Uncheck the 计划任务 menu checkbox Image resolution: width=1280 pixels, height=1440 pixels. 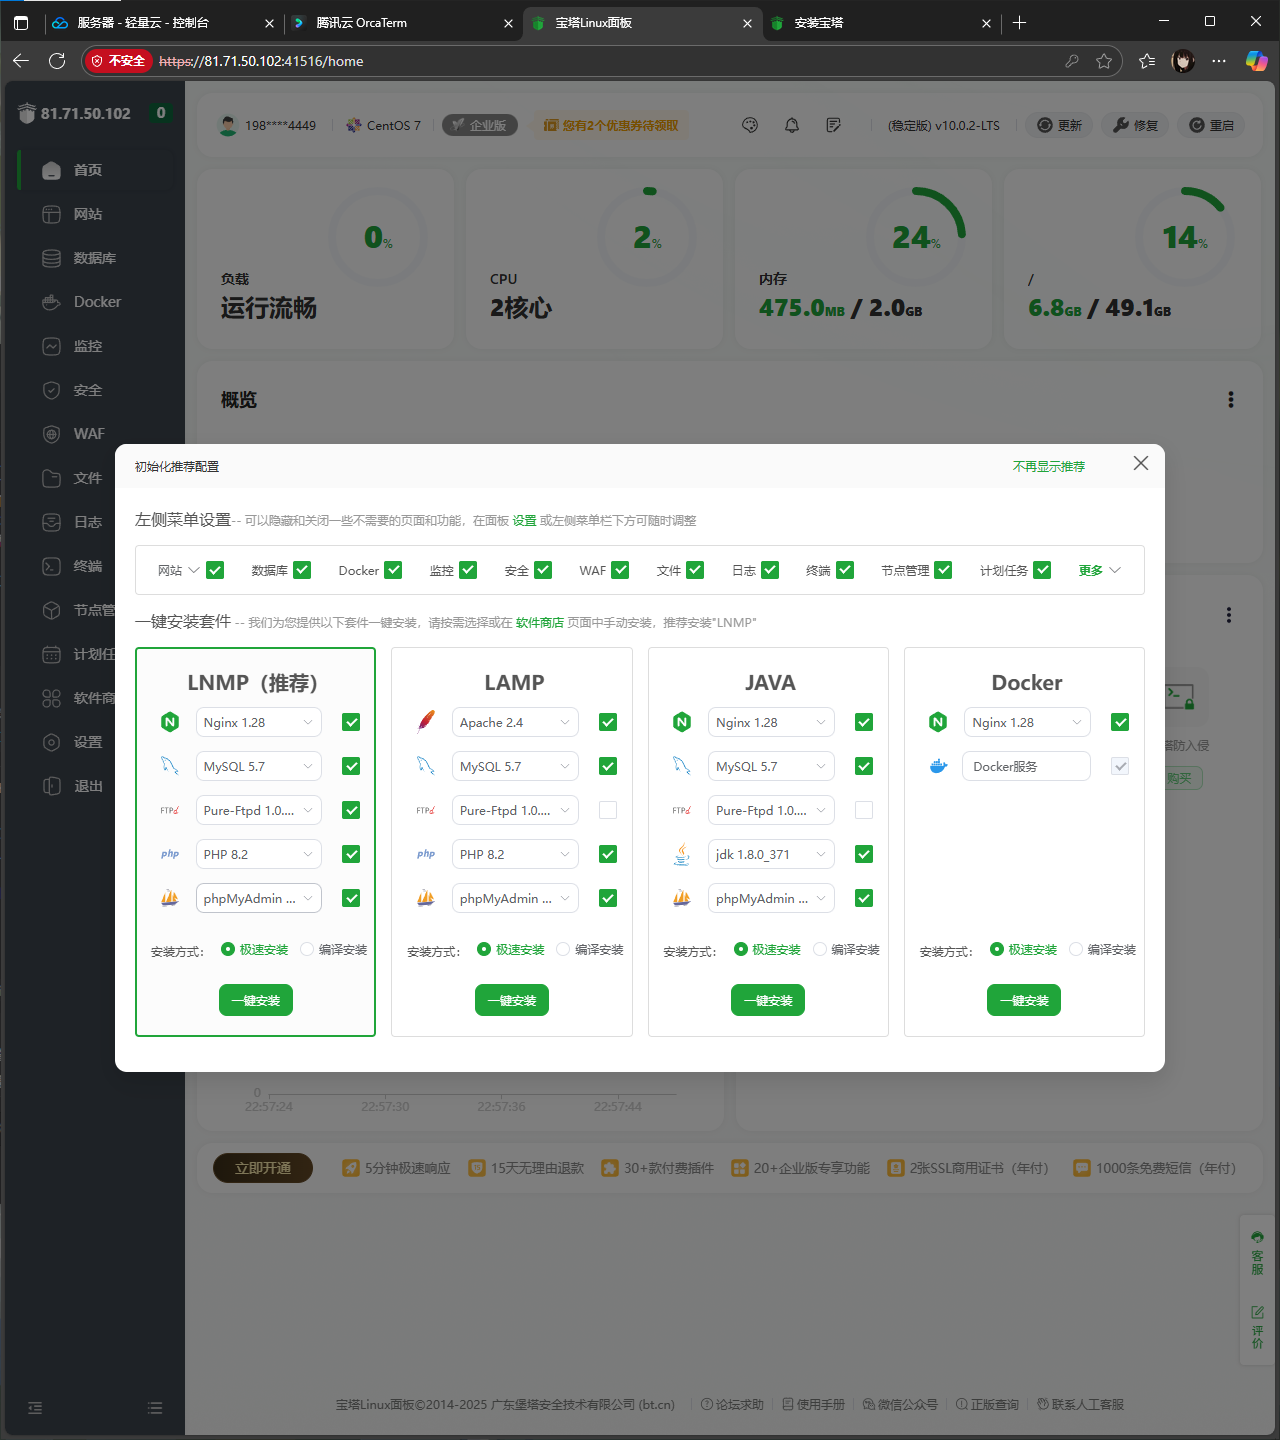pos(1042,570)
